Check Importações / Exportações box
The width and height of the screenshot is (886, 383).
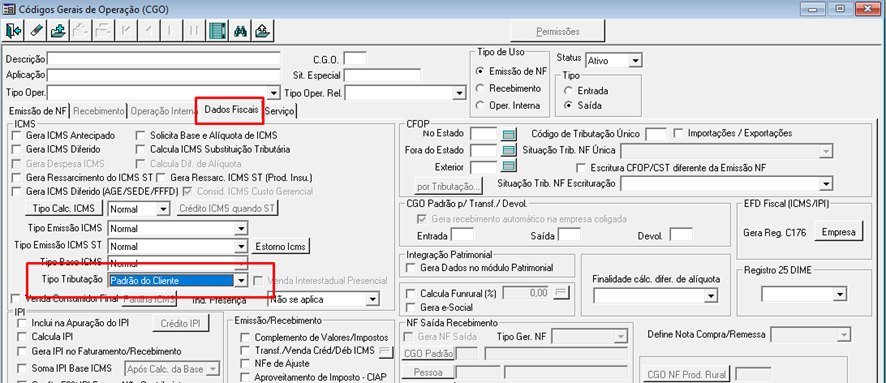tap(679, 134)
